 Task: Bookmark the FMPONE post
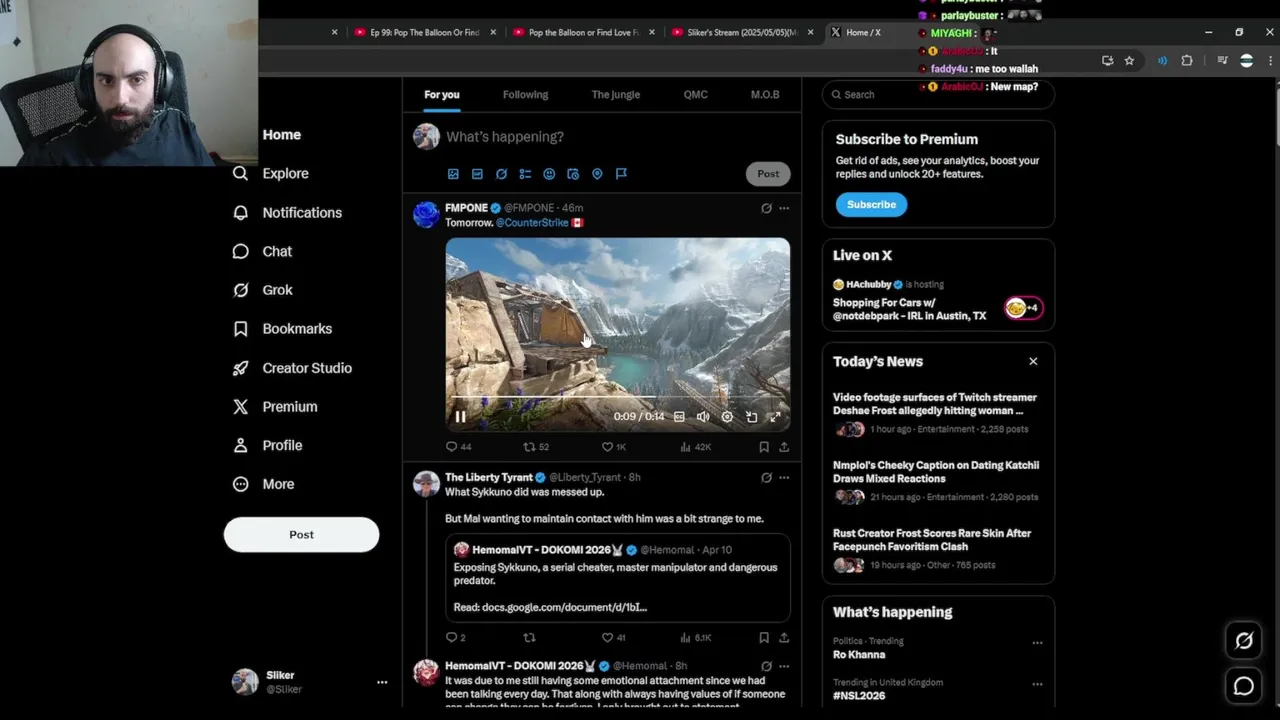(764, 447)
